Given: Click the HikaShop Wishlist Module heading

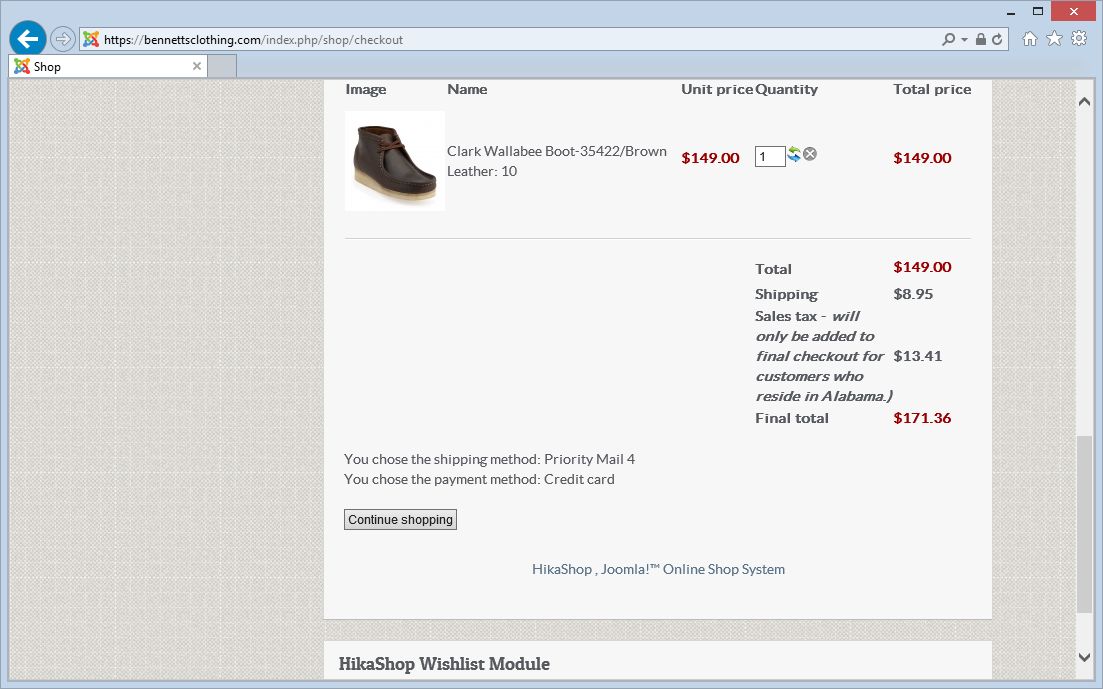Looking at the screenshot, I should [444, 664].
